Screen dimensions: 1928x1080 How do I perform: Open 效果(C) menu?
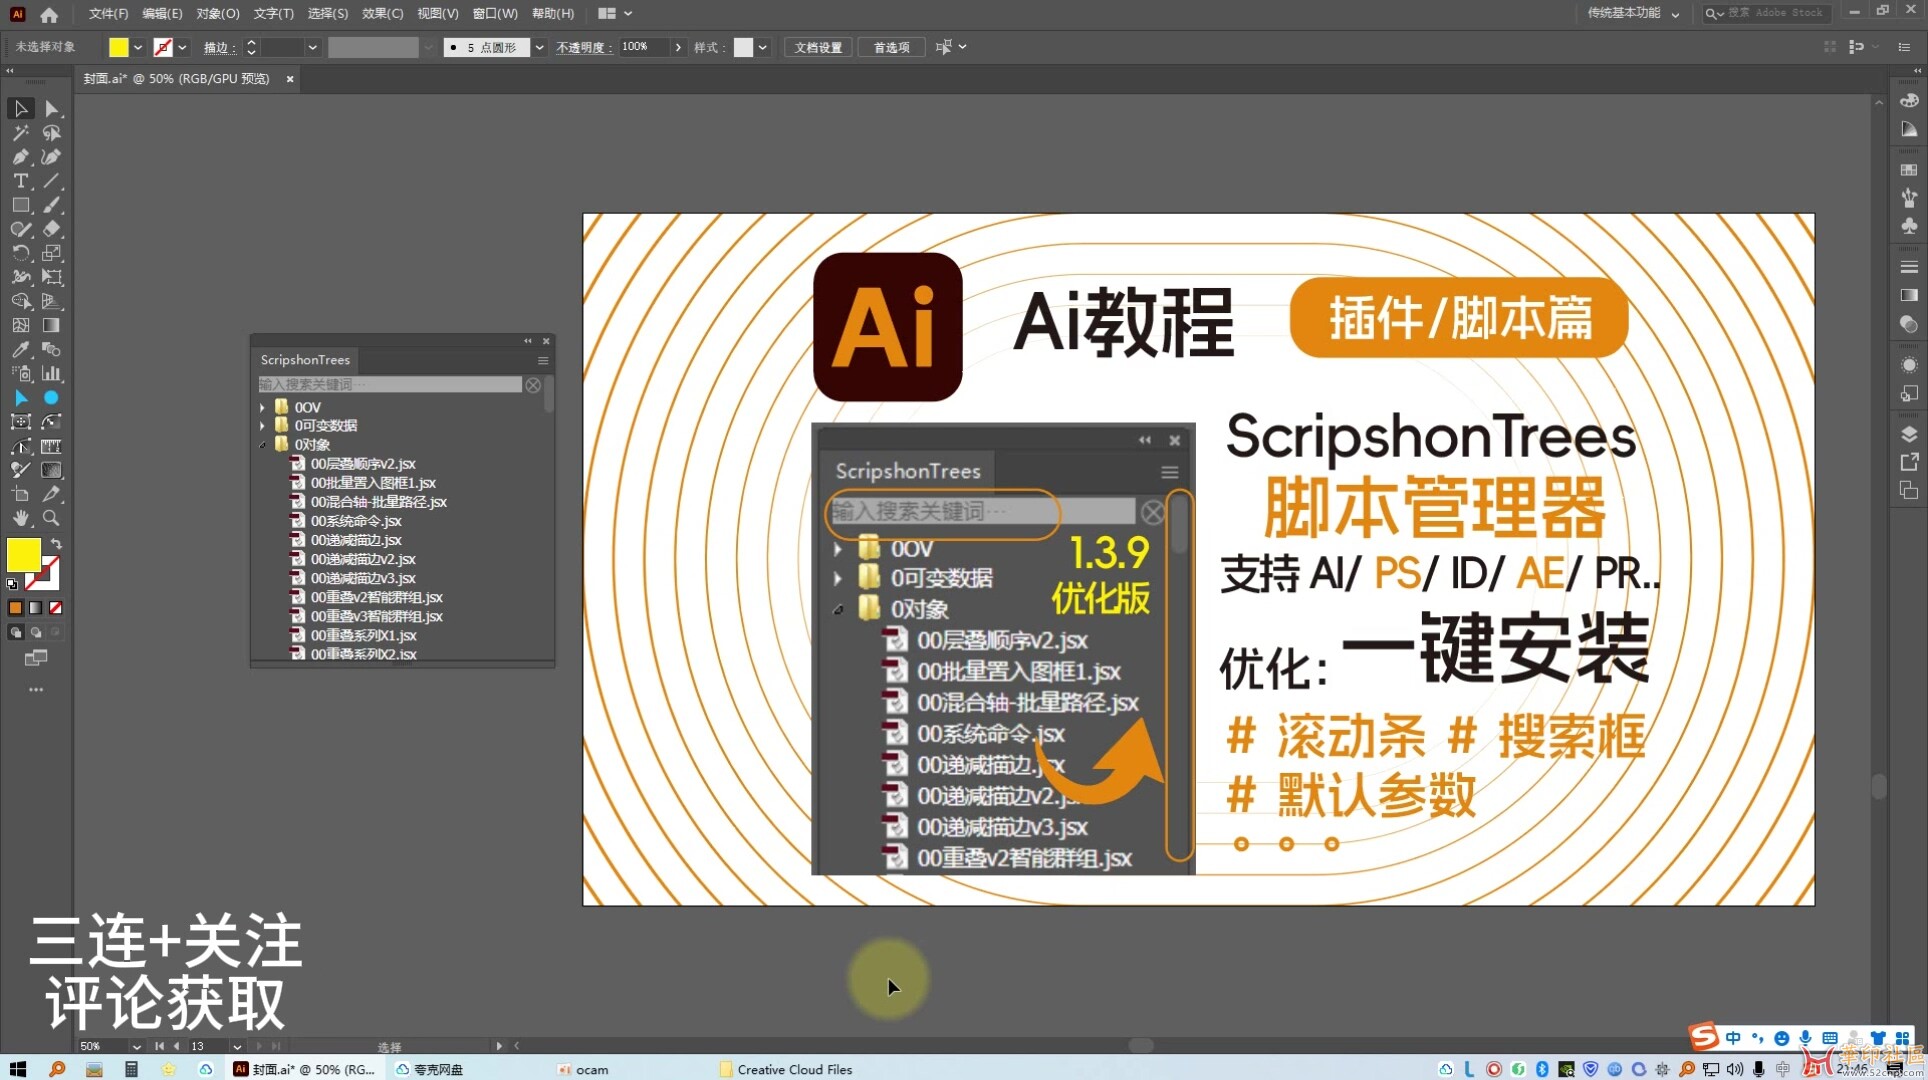(x=382, y=14)
